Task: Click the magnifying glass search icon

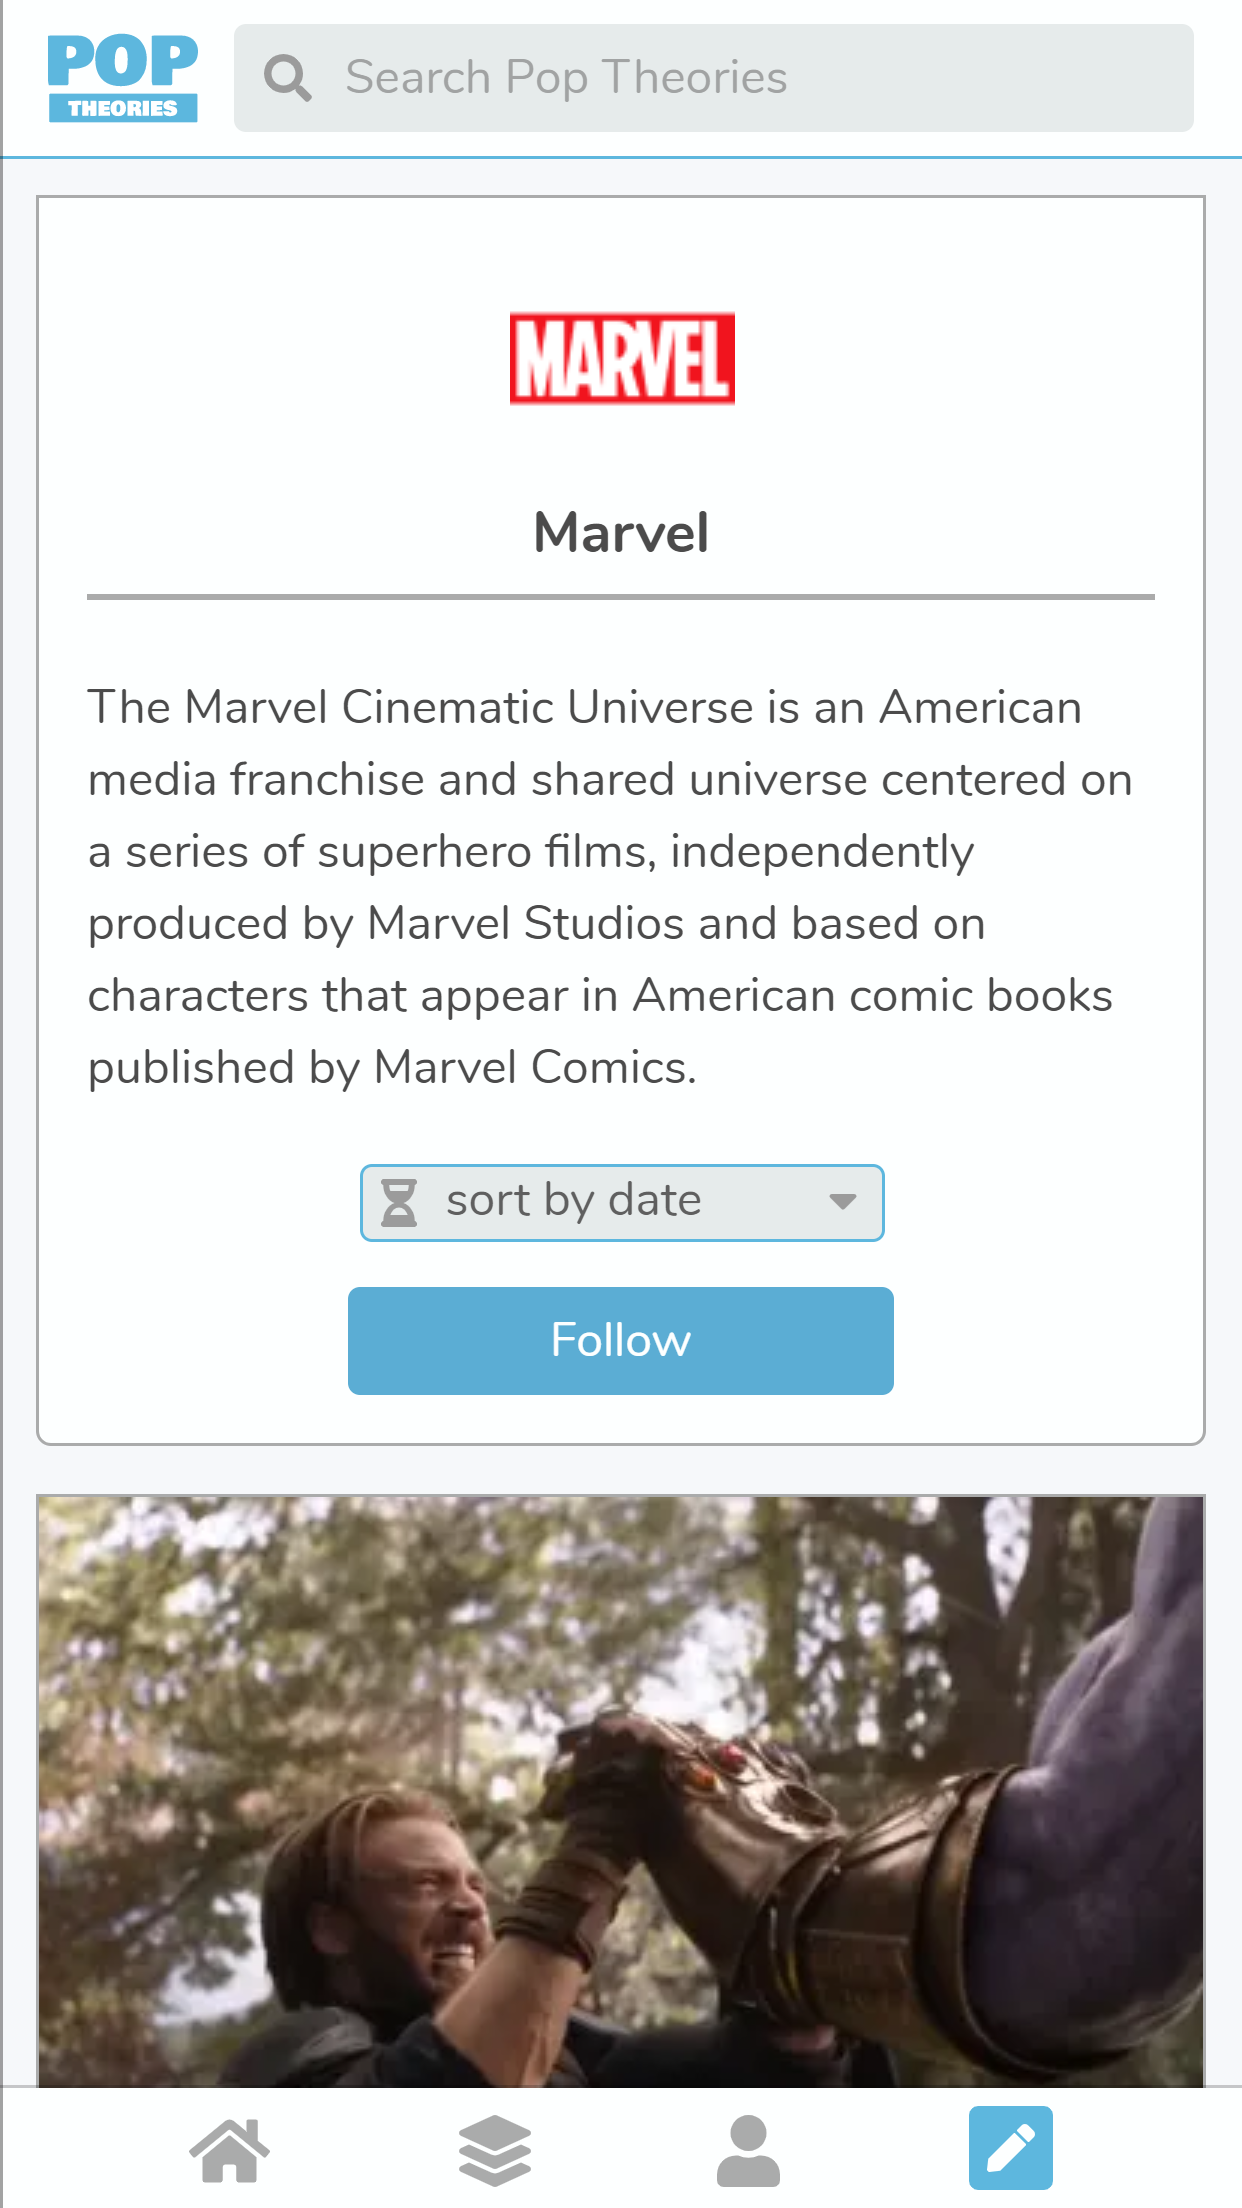Action: tap(288, 78)
